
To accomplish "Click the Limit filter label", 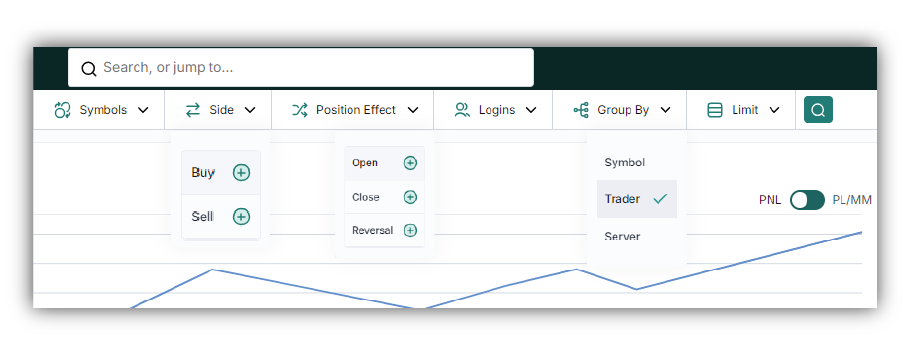I will [x=745, y=110].
